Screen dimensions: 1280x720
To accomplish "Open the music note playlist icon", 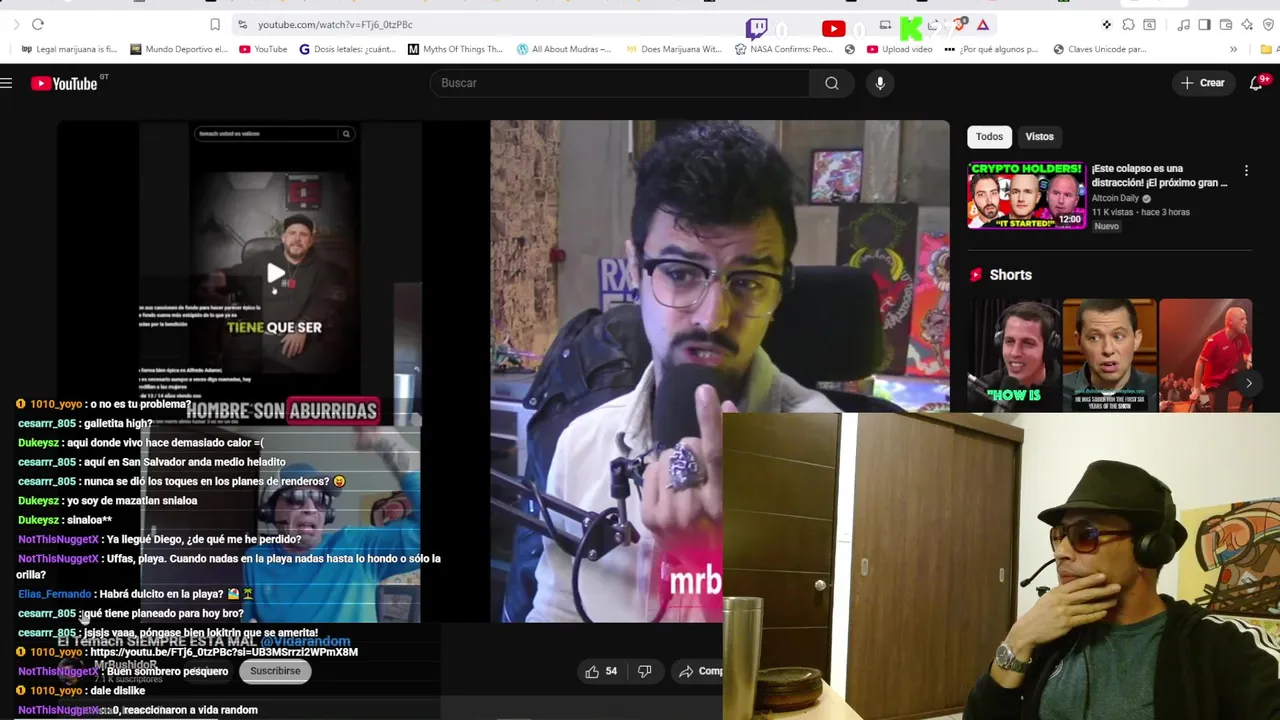I will [x=1183, y=25].
